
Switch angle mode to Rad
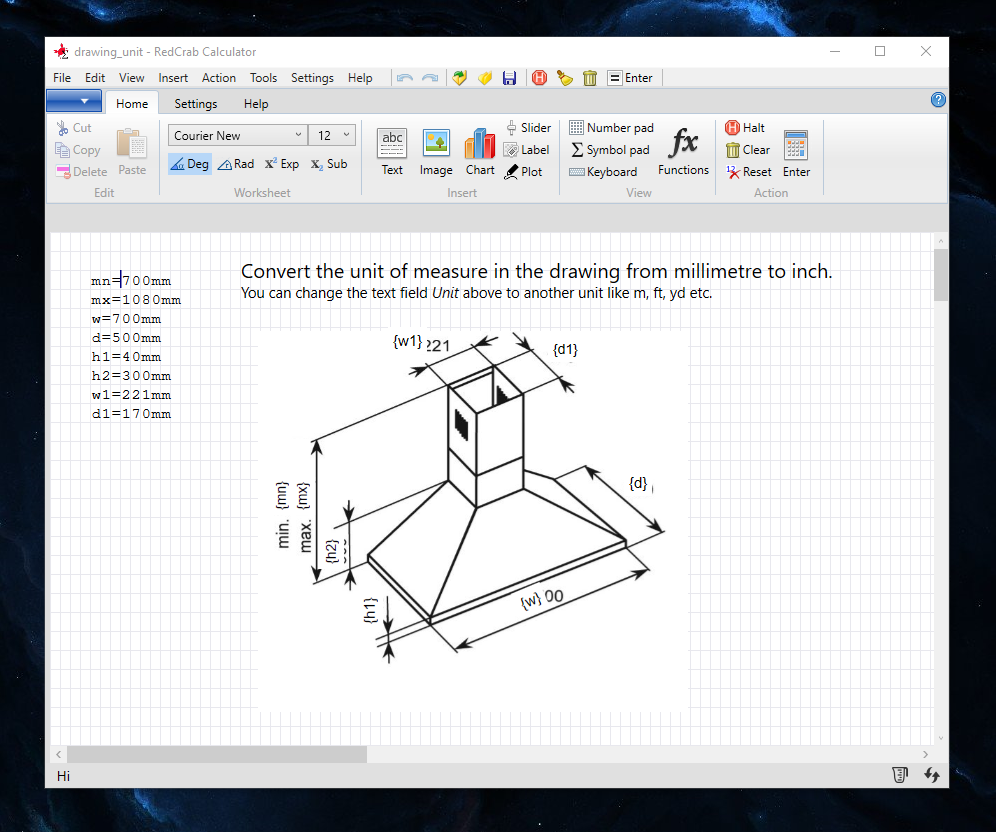pos(236,164)
